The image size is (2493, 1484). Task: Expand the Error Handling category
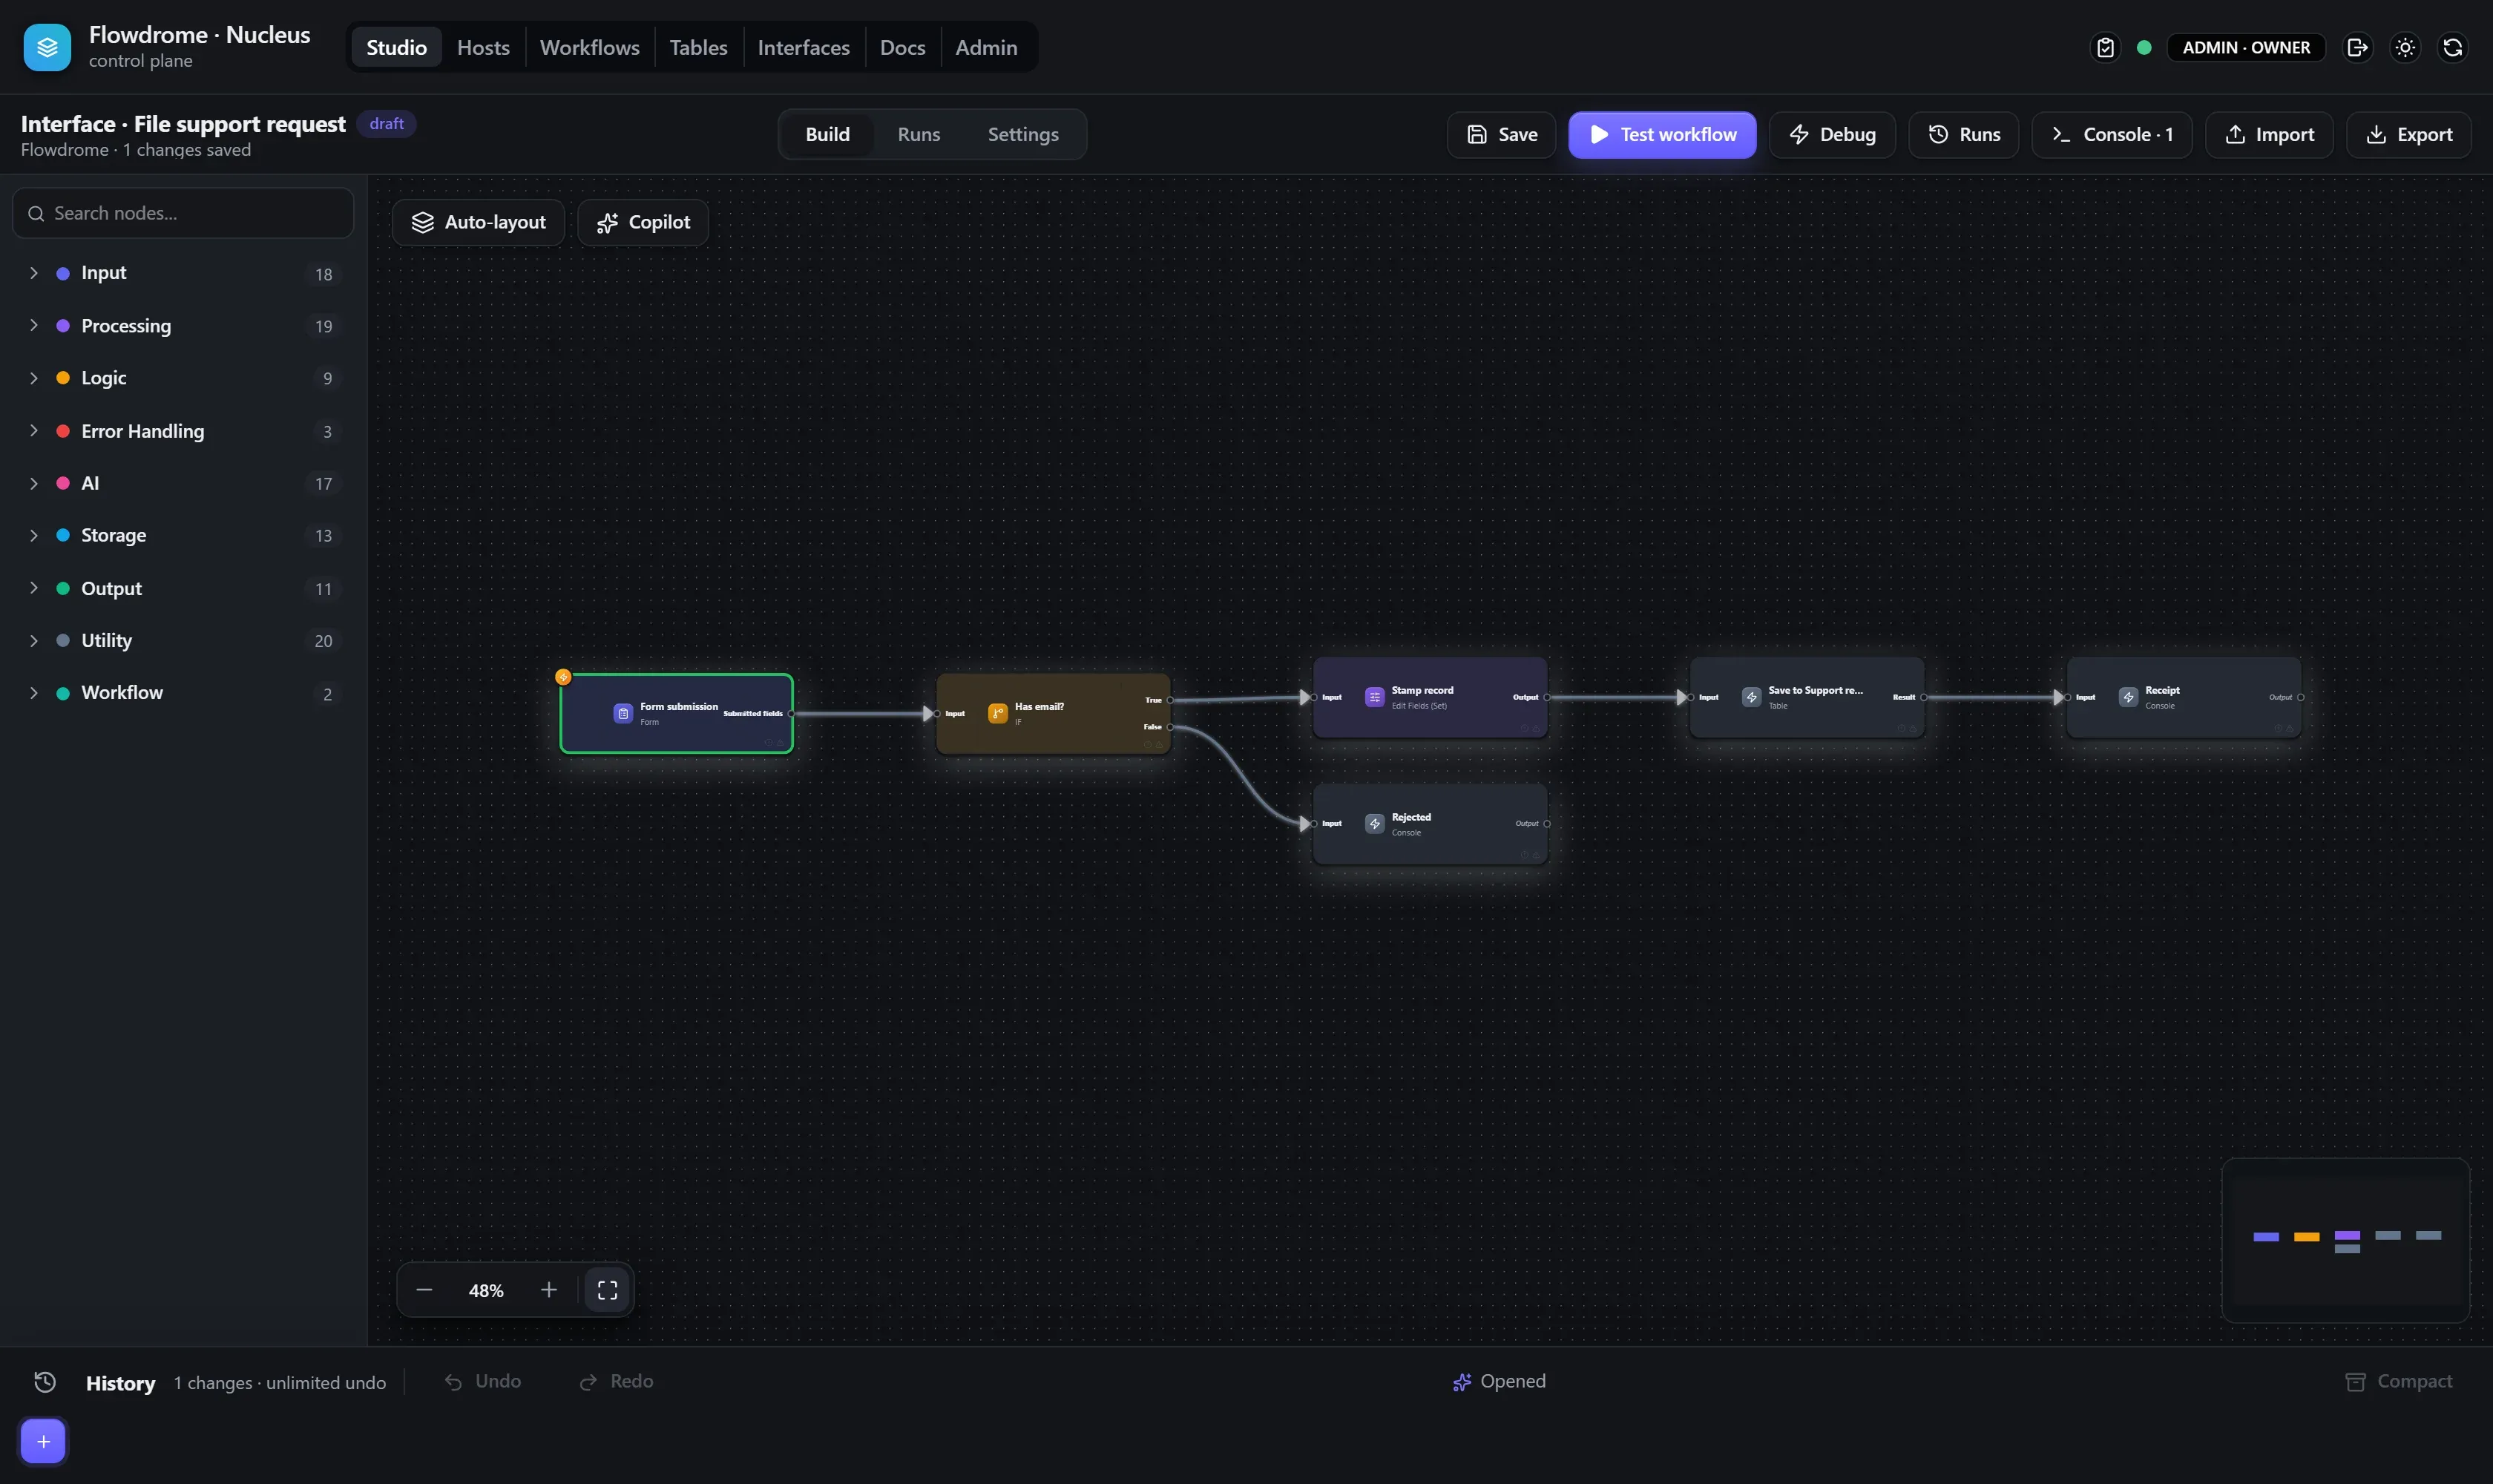[34, 430]
